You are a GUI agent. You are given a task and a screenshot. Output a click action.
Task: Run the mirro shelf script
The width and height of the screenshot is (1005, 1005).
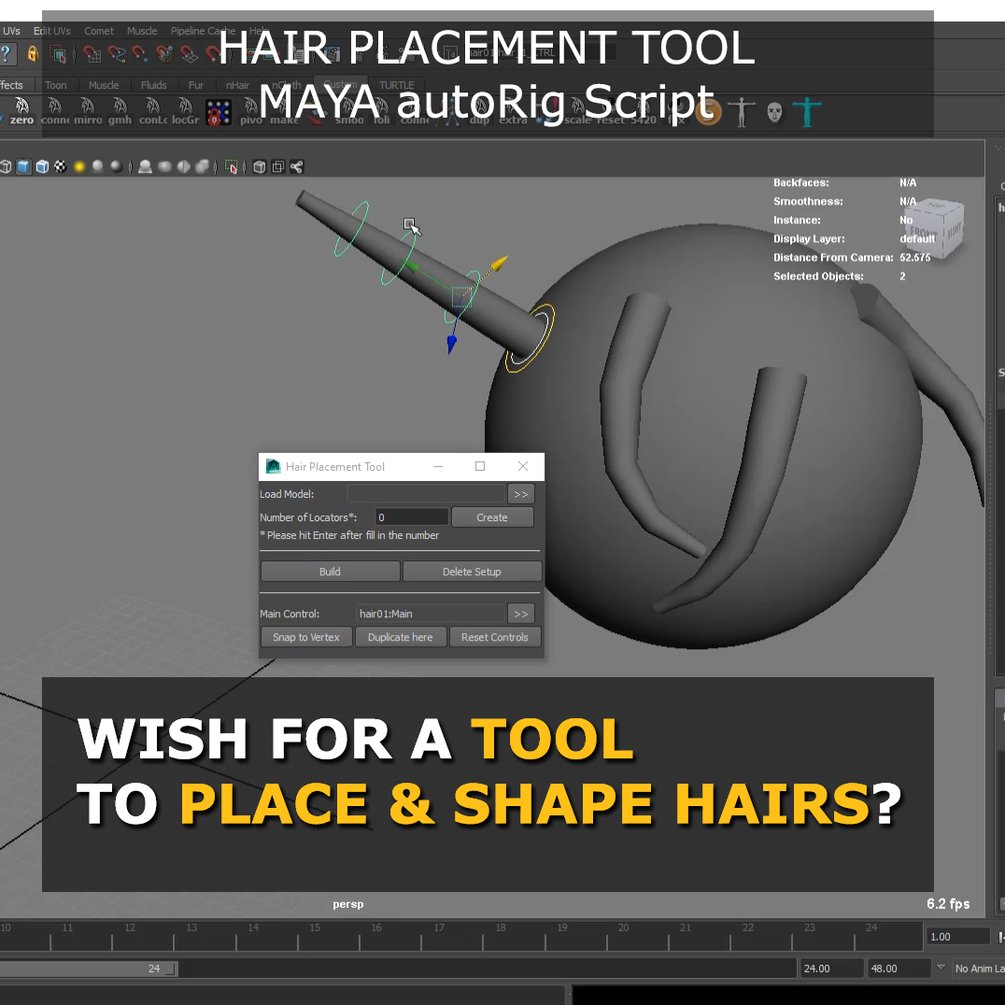point(88,112)
